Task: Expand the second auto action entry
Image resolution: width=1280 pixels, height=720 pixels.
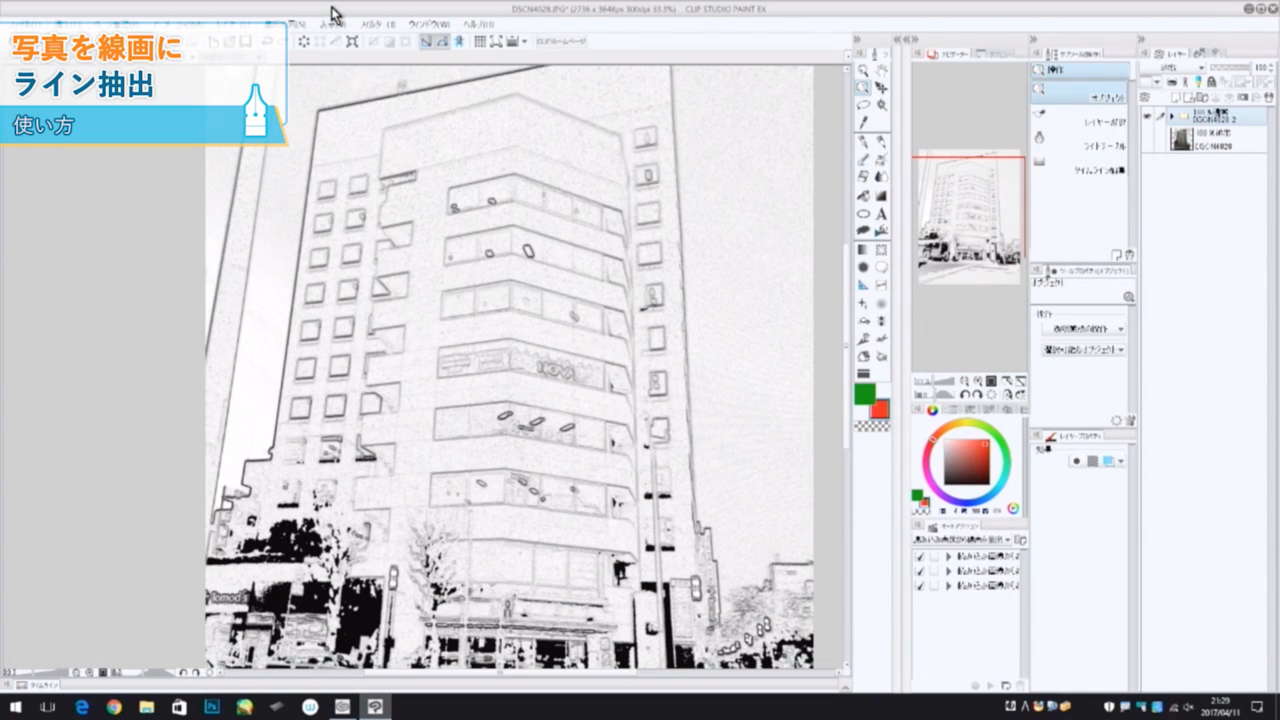Action: coord(947,571)
